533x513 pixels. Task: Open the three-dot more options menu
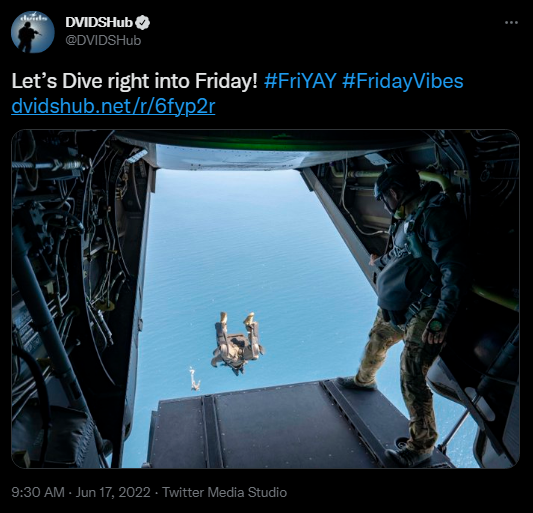pyautogui.click(x=511, y=22)
